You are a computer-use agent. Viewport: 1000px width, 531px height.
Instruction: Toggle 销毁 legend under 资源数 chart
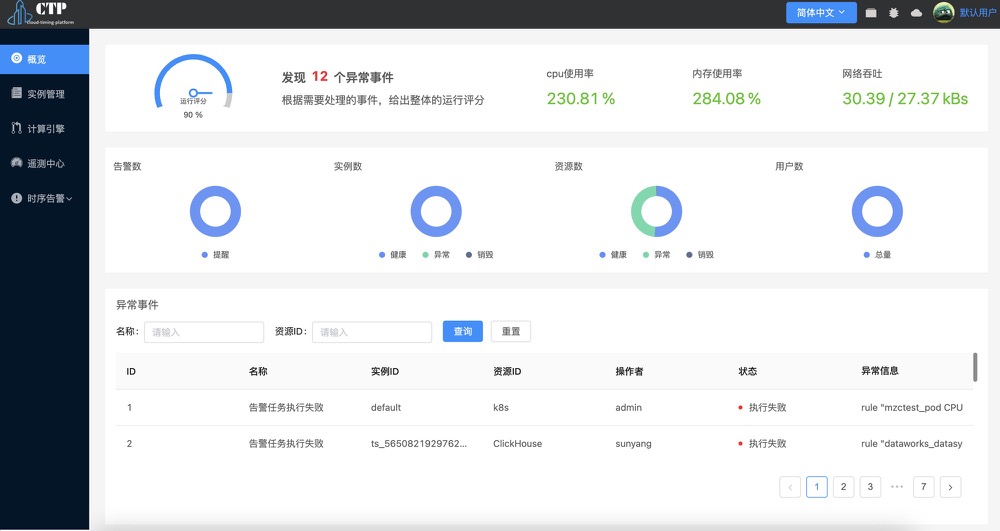tap(700, 254)
